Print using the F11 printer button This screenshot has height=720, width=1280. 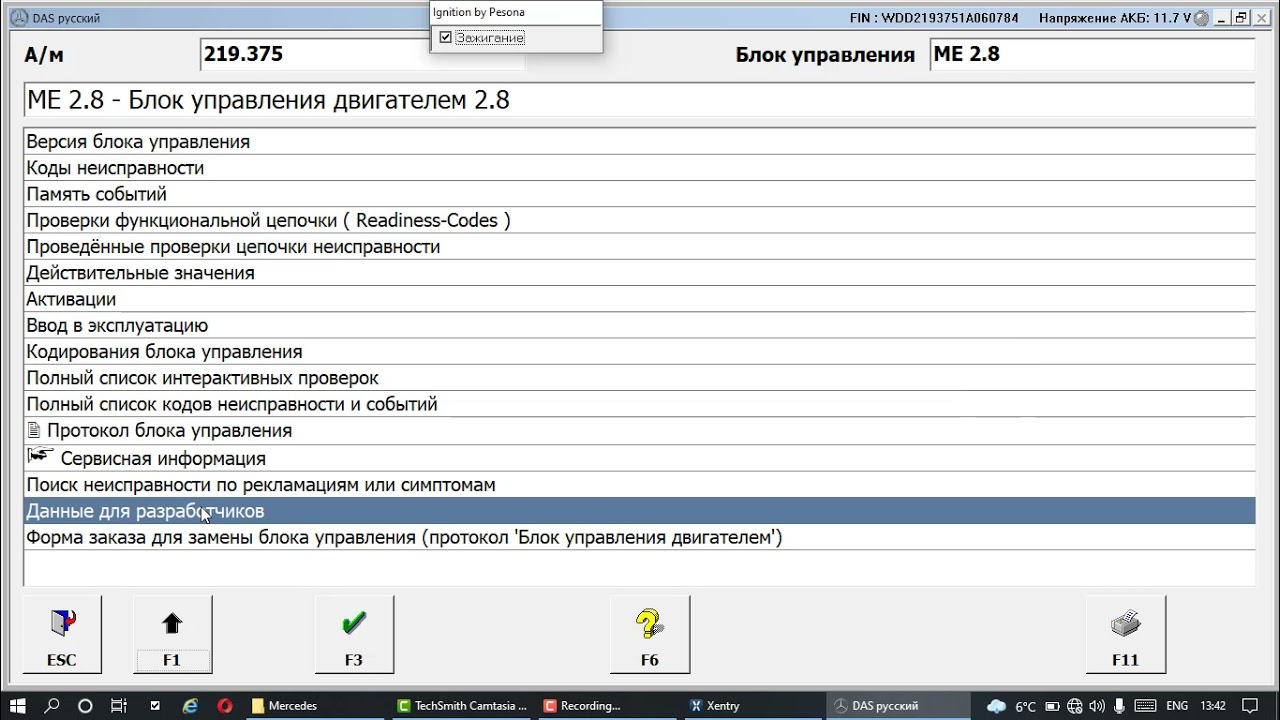[x=1126, y=635]
